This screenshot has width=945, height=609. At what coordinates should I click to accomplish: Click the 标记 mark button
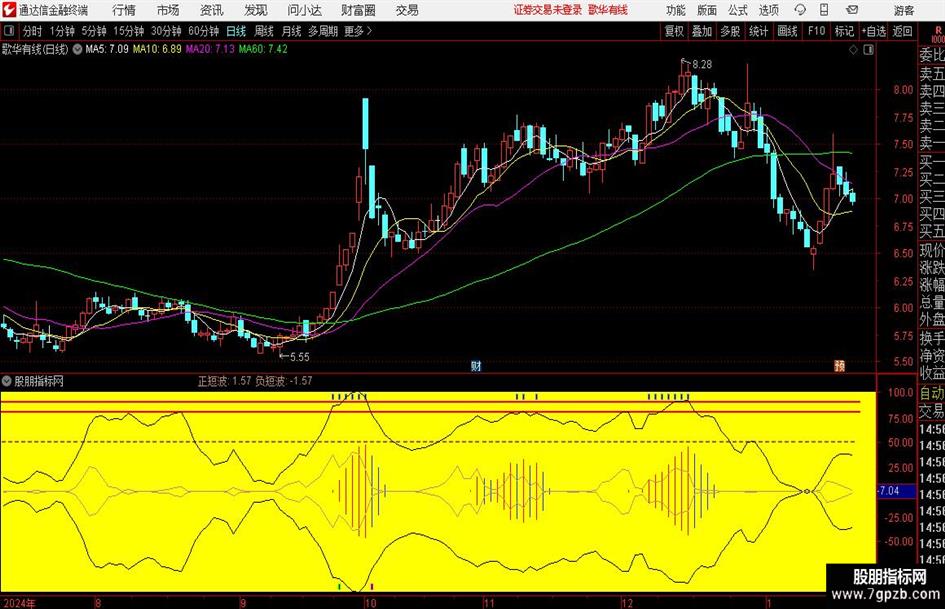844,31
